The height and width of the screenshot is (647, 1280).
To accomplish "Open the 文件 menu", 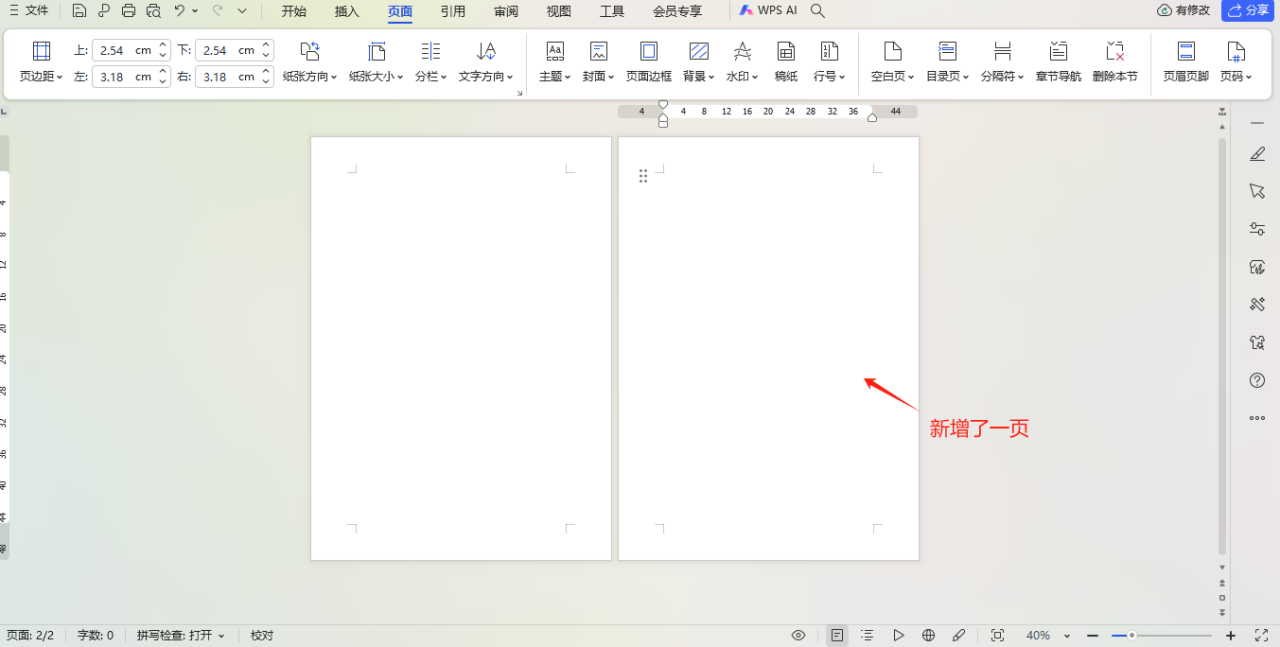I will pyautogui.click(x=28, y=11).
